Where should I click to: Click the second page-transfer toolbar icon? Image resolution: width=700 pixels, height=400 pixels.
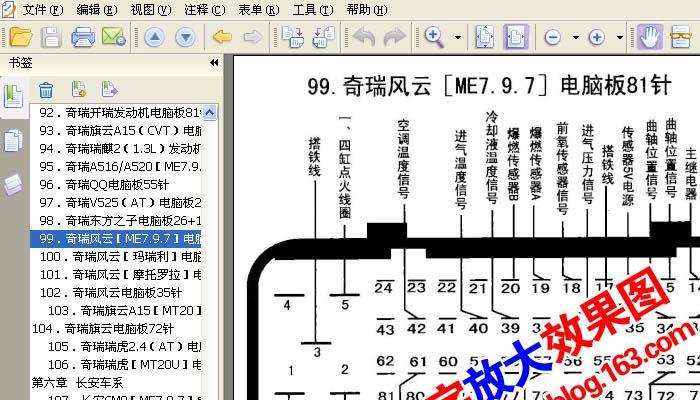[323, 37]
